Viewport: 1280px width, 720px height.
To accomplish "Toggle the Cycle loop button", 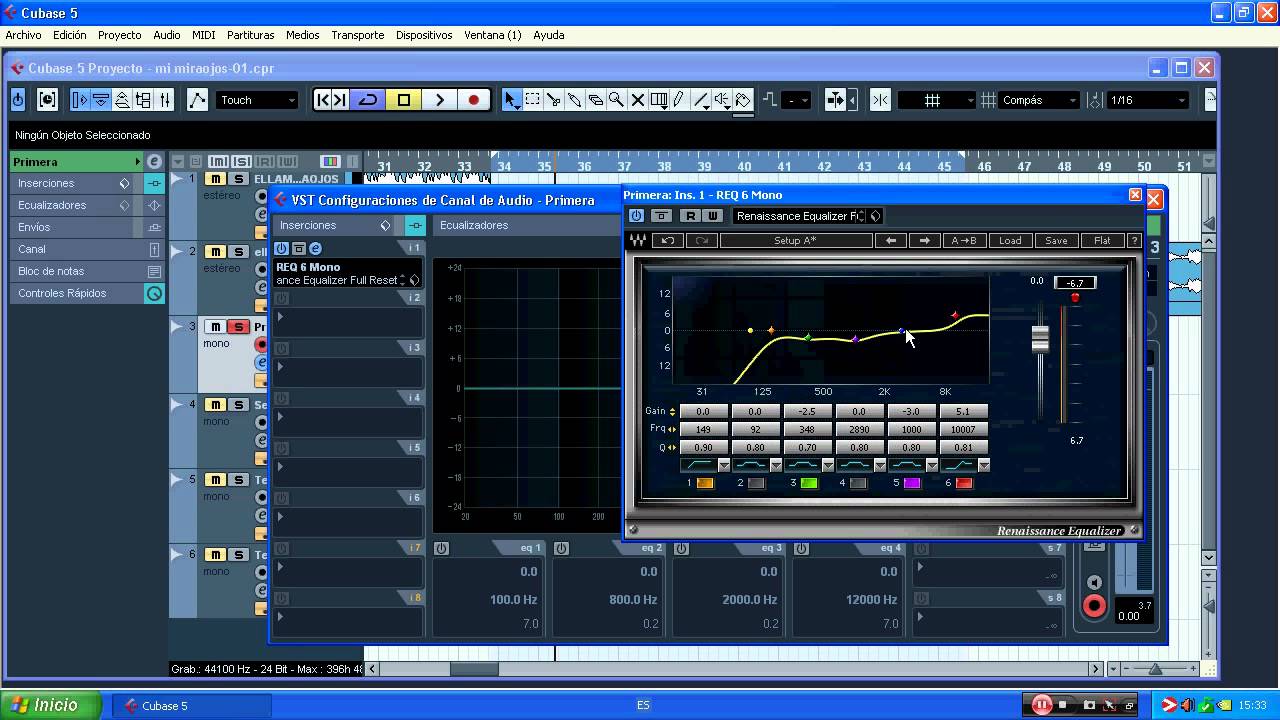I will coord(368,99).
